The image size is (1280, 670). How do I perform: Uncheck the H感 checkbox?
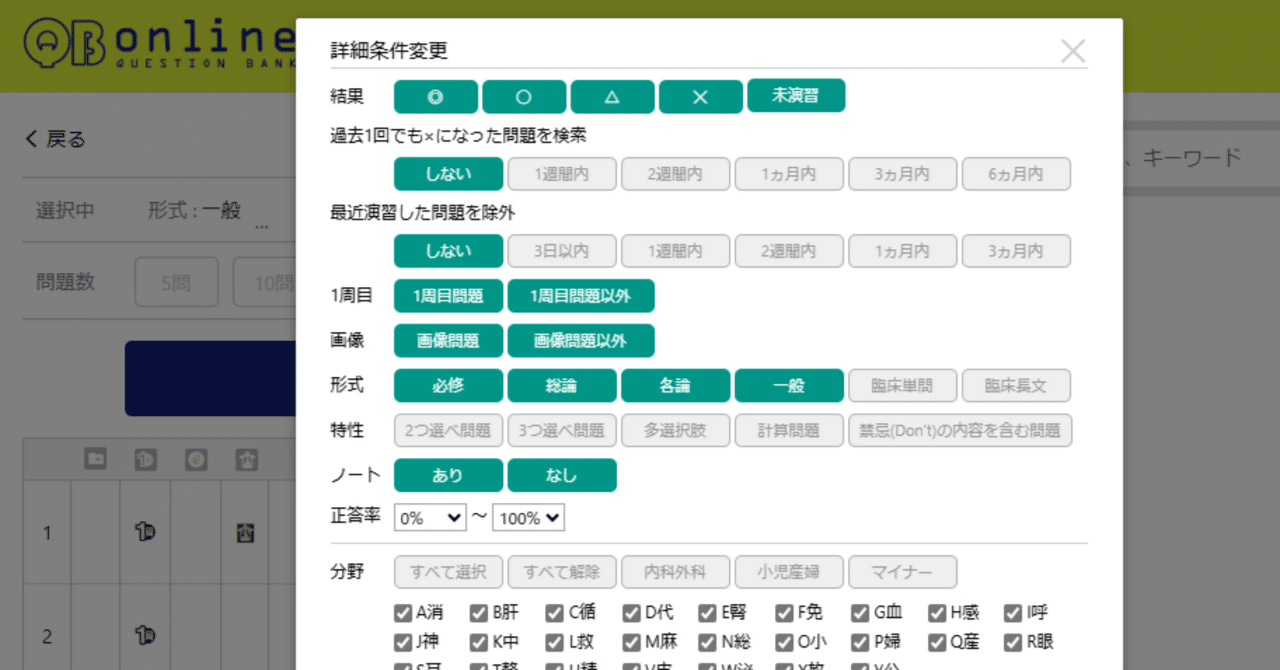point(937,613)
